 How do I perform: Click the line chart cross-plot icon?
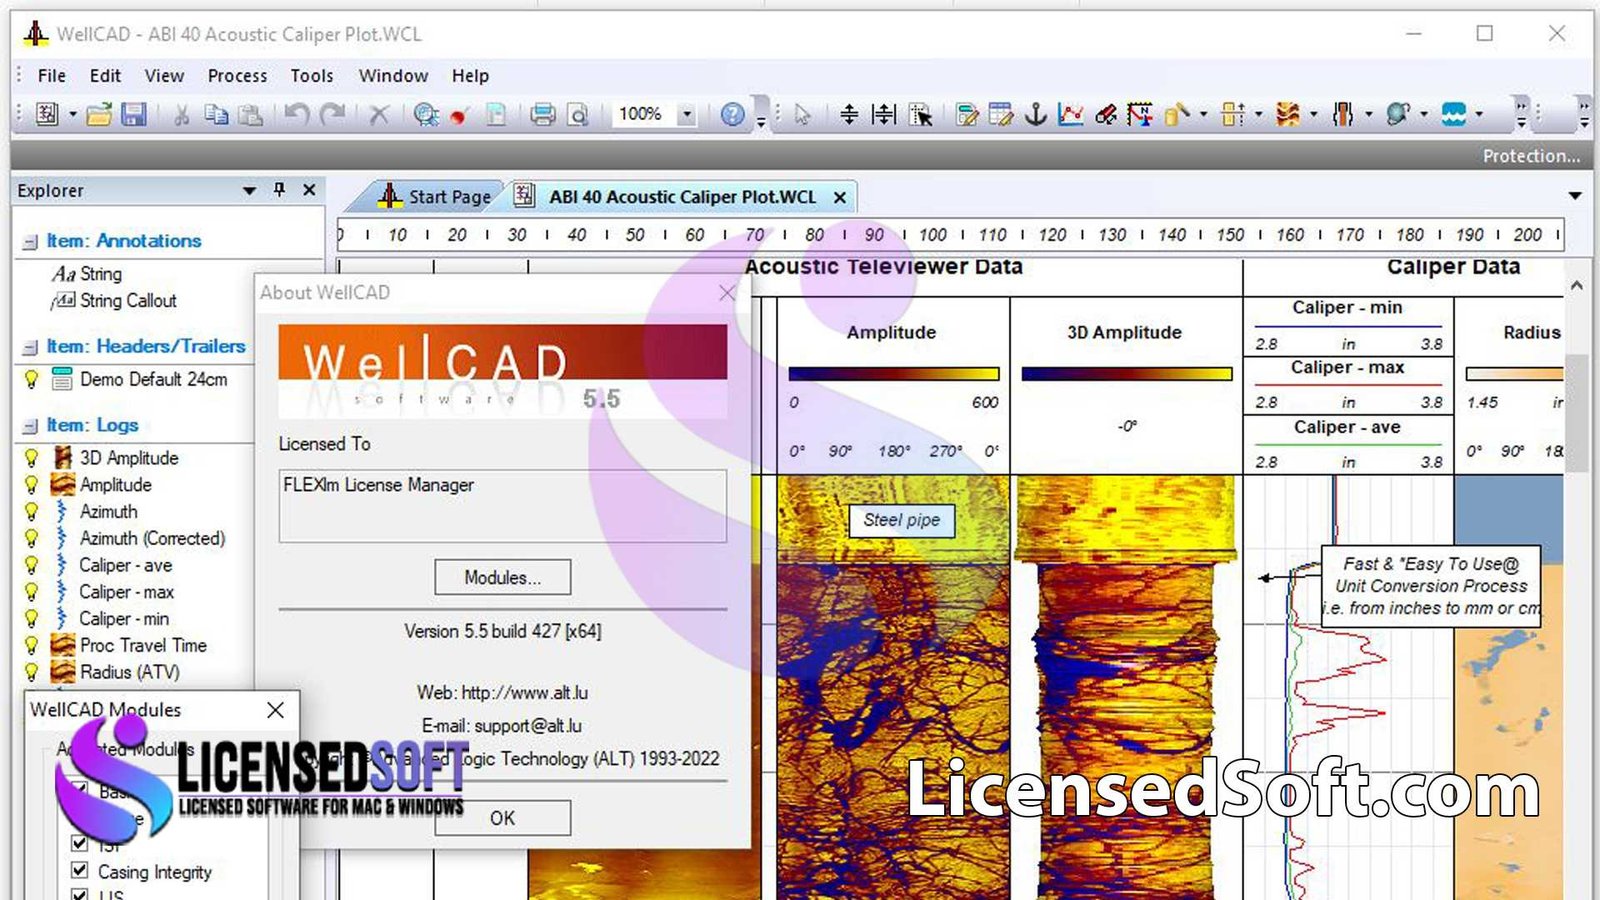coord(1071,114)
